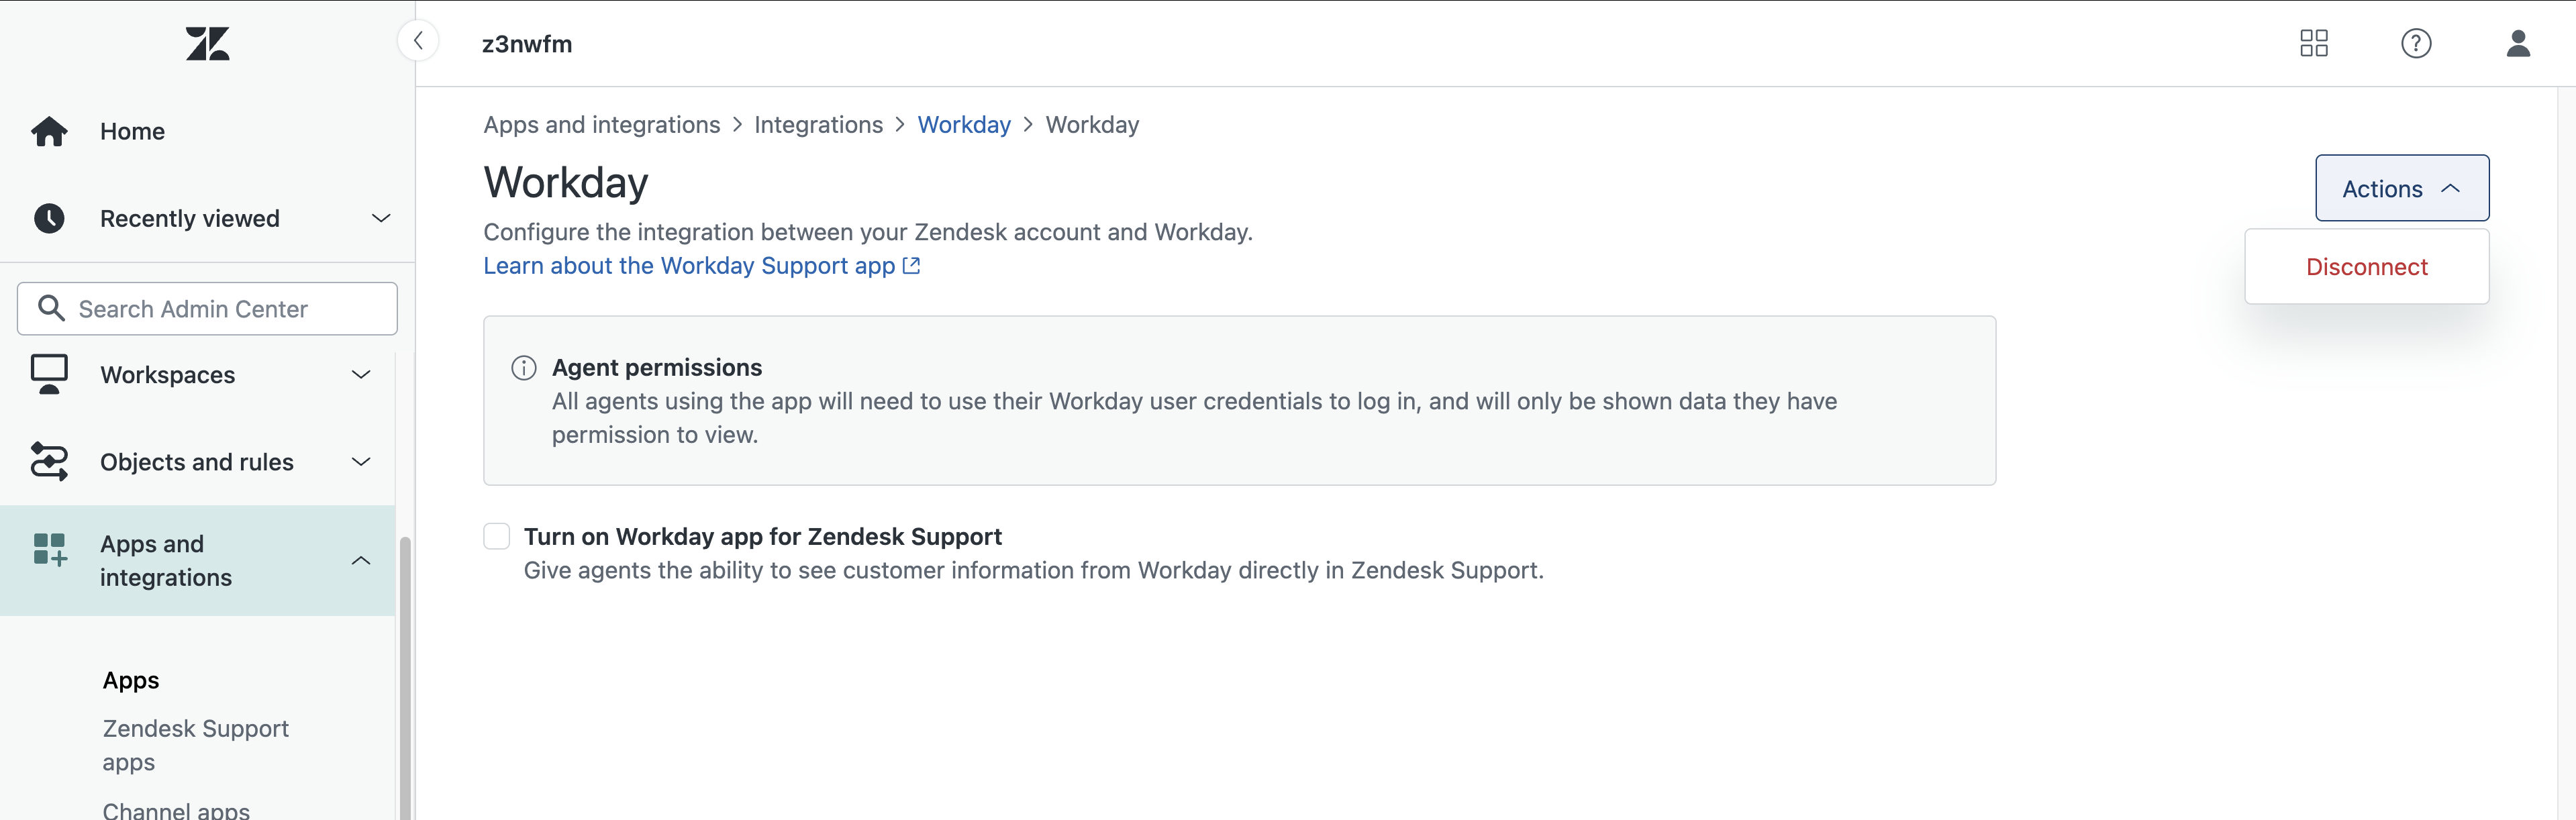Click the Apps section heading in the sidebar
Viewport: 2576px width, 820px height.
click(131, 680)
